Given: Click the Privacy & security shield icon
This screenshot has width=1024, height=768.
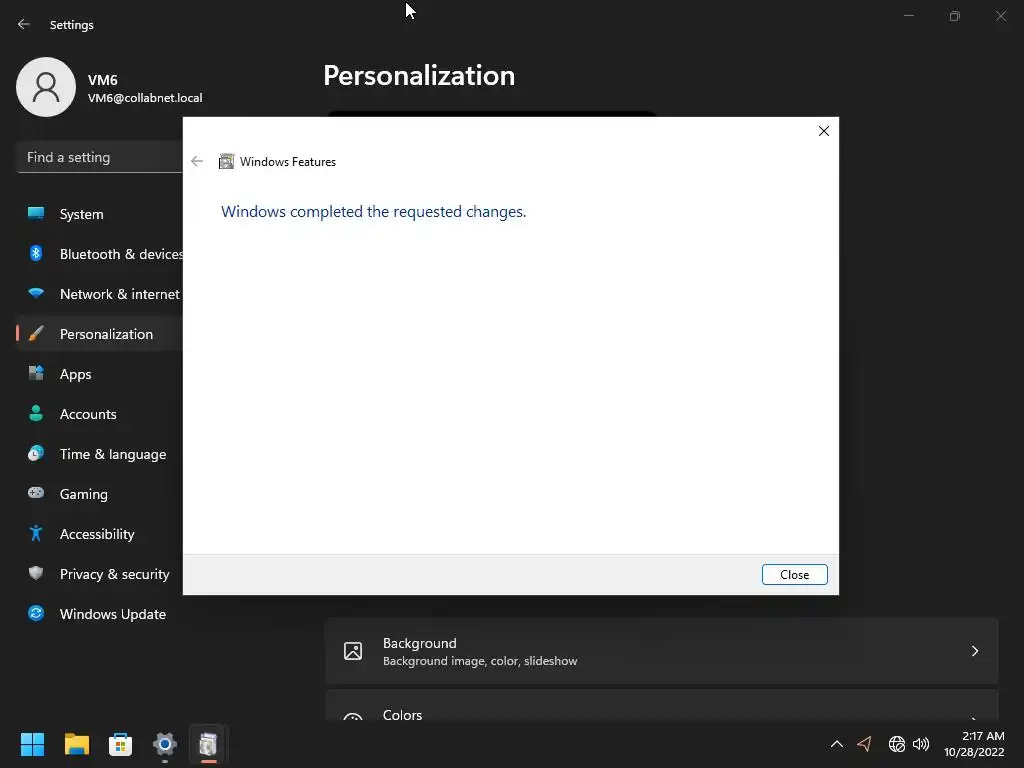Looking at the screenshot, I should tap(36, 573).
